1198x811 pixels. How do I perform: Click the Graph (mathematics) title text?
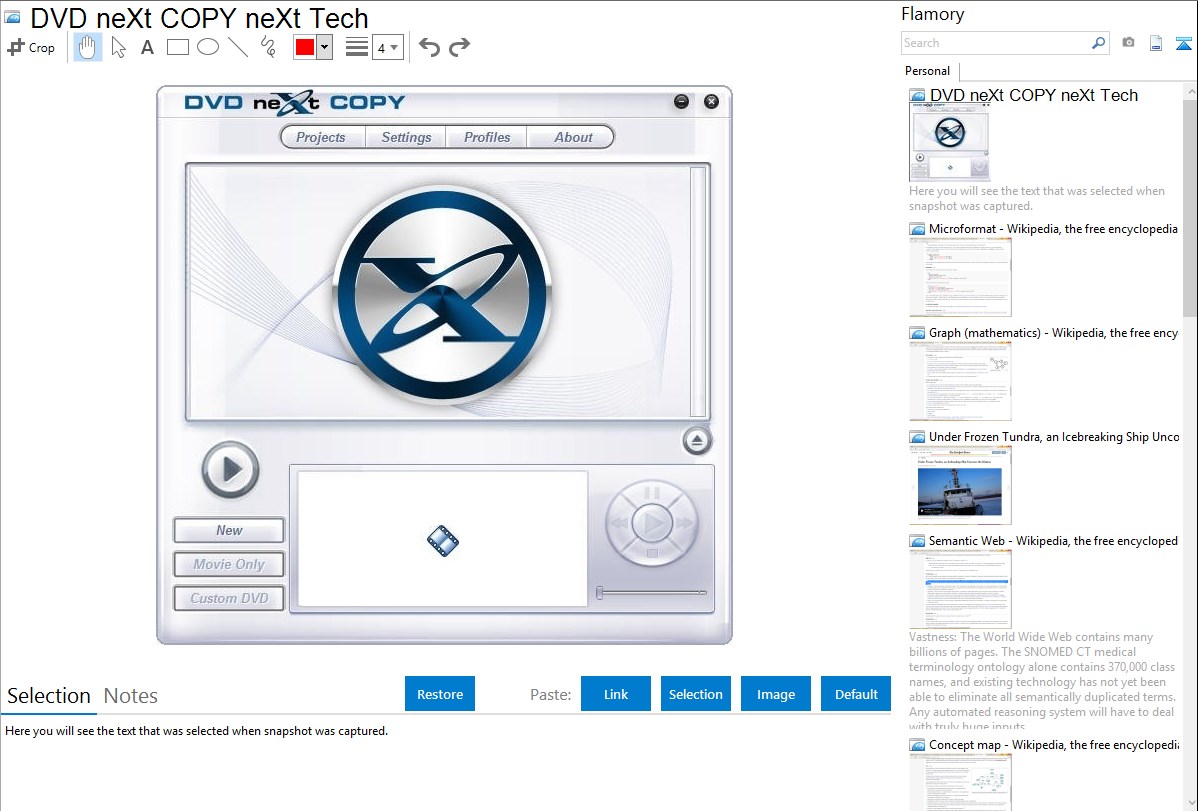pos(1054,333)
